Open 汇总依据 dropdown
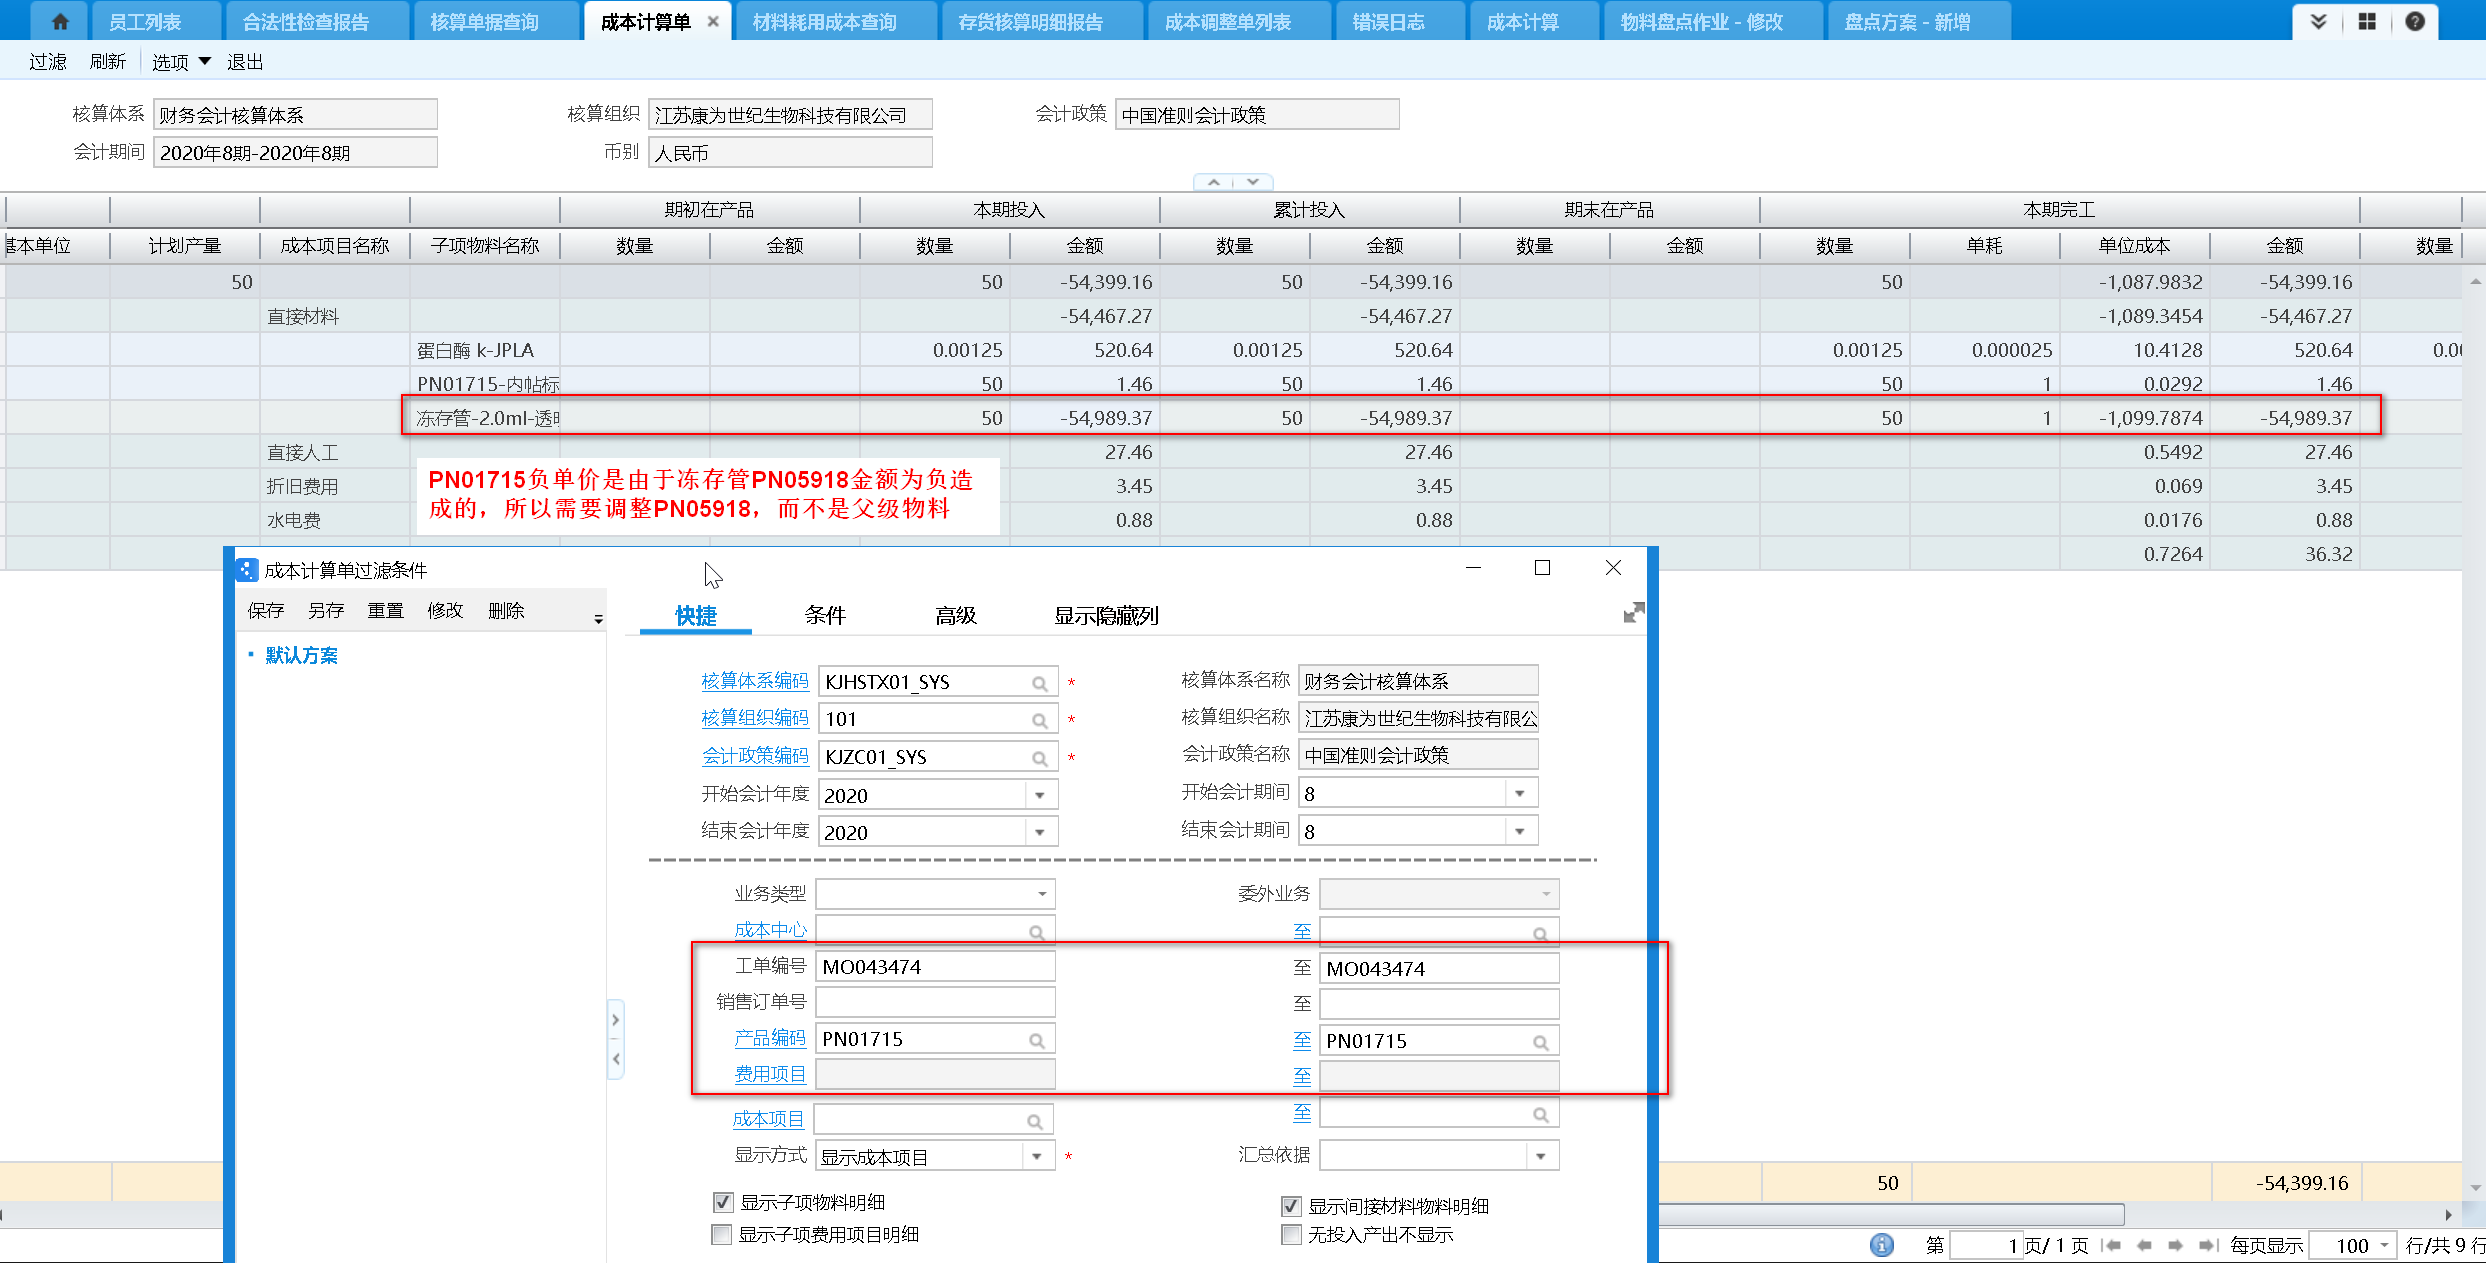This screenshot has width=2486, height=1263. 1541,1156
